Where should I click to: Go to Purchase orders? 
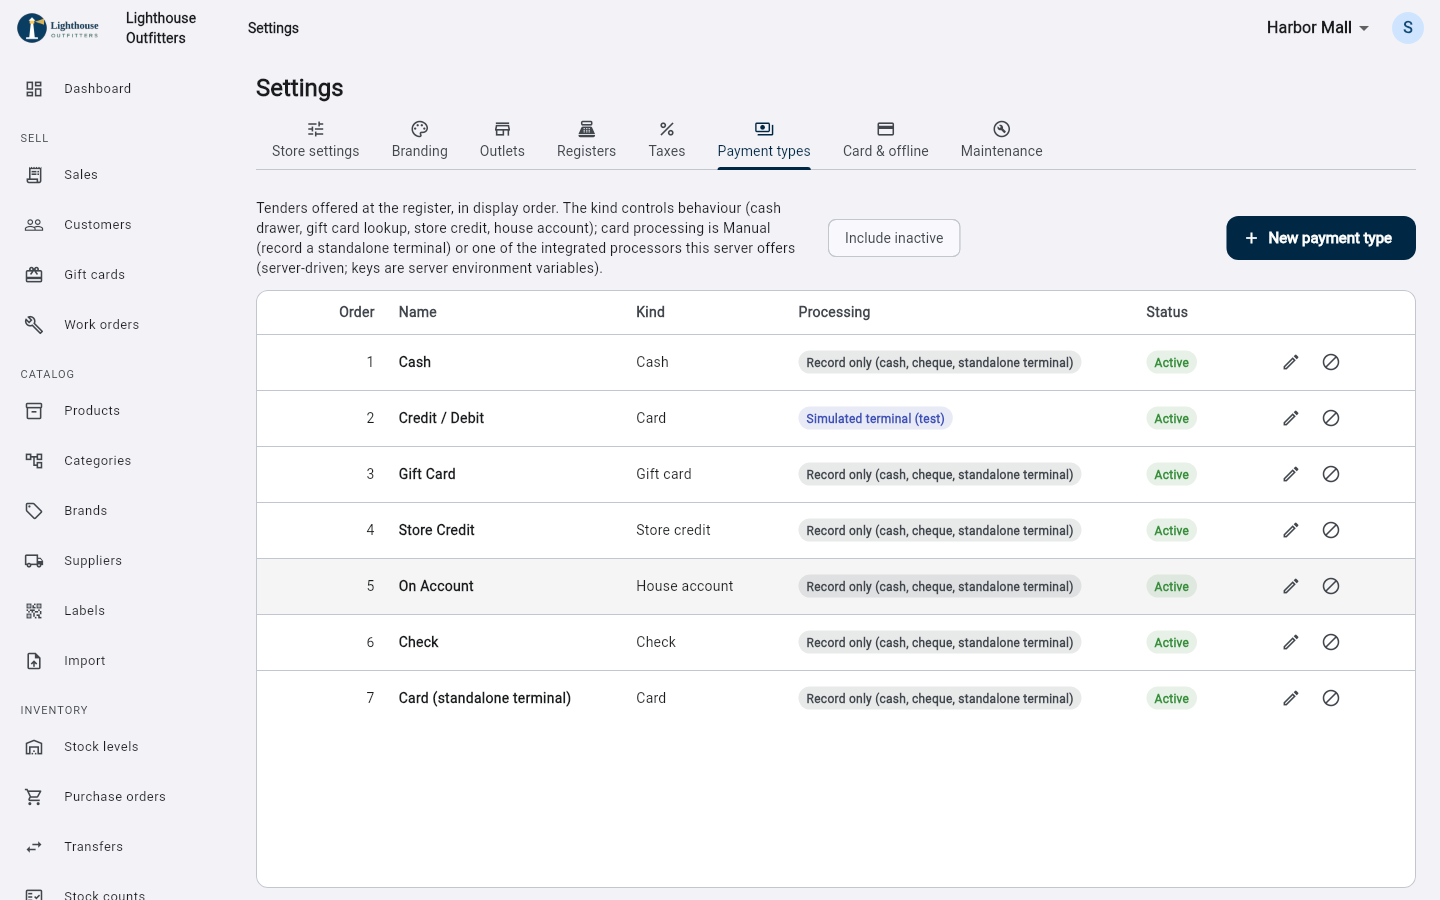[x=120, y=797]
